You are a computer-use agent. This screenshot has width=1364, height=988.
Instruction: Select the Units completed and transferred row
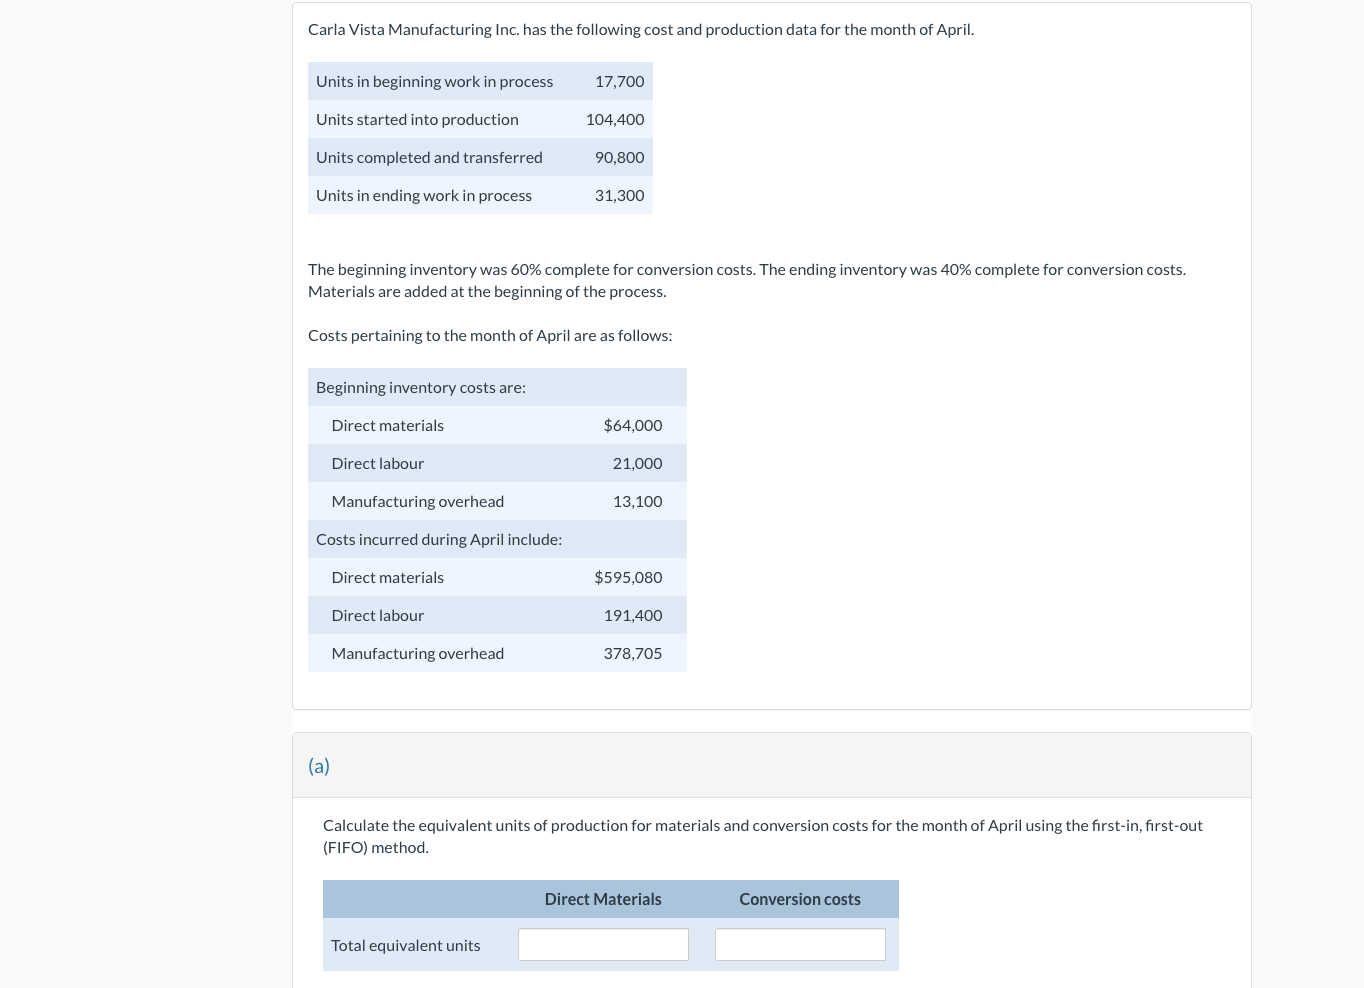[429, 157]
